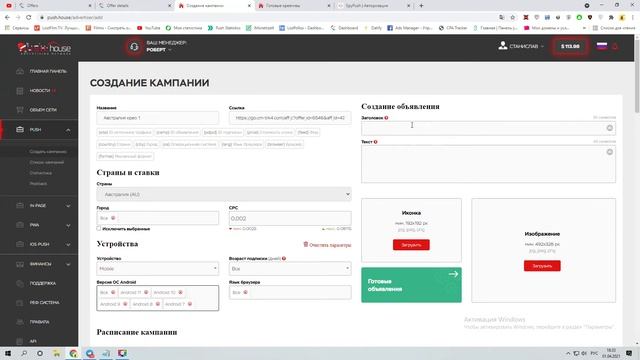Click the emoji icon in Текст field

[x=609, y=152]
